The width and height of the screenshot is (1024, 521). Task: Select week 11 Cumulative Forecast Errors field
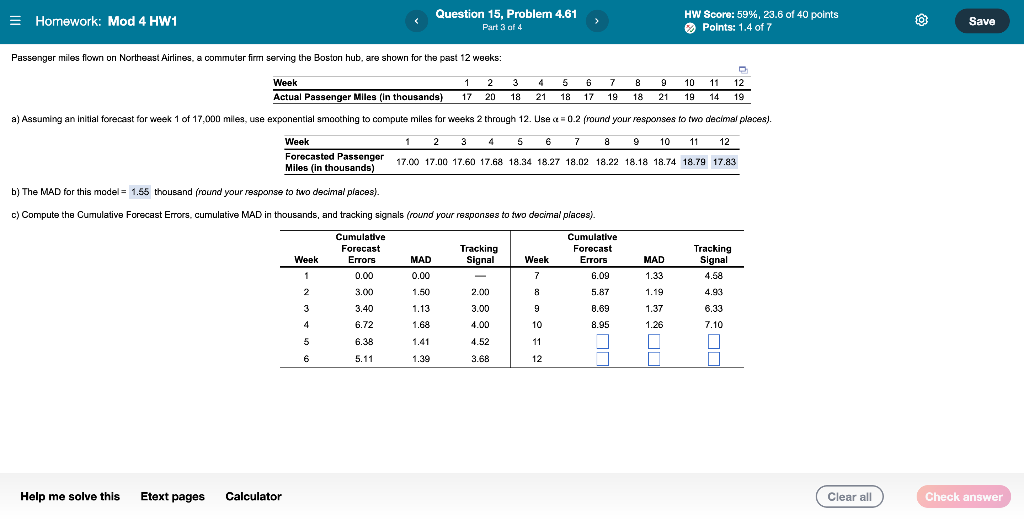pos(602,341)
